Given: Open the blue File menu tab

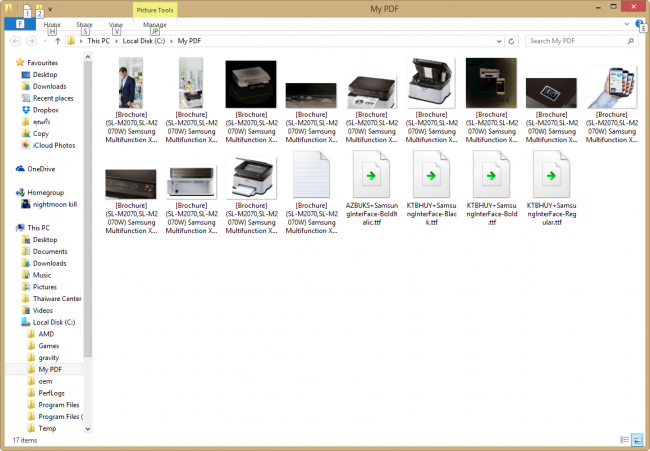Looking at the screenshot, I should tap(19, 24).
